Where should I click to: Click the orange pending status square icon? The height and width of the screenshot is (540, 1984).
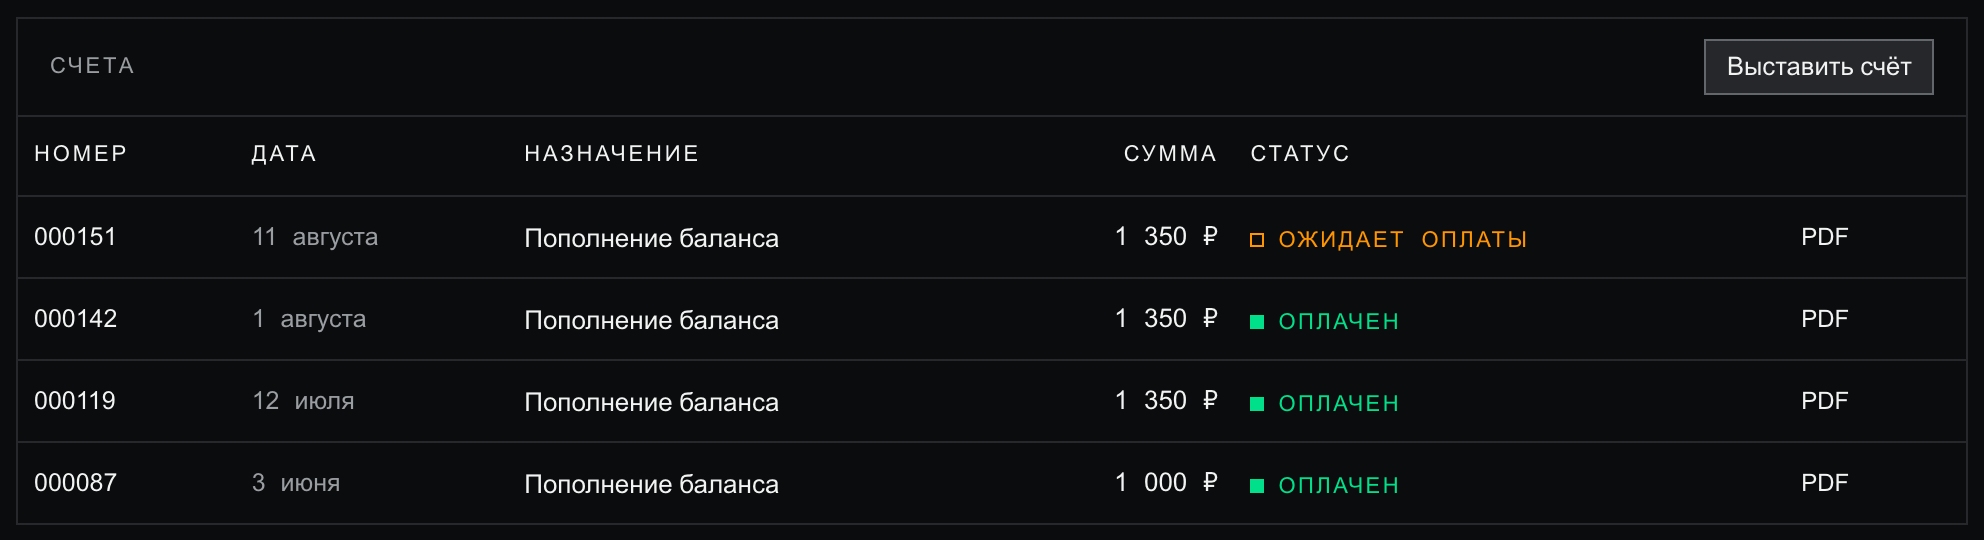coord(1257,240)
